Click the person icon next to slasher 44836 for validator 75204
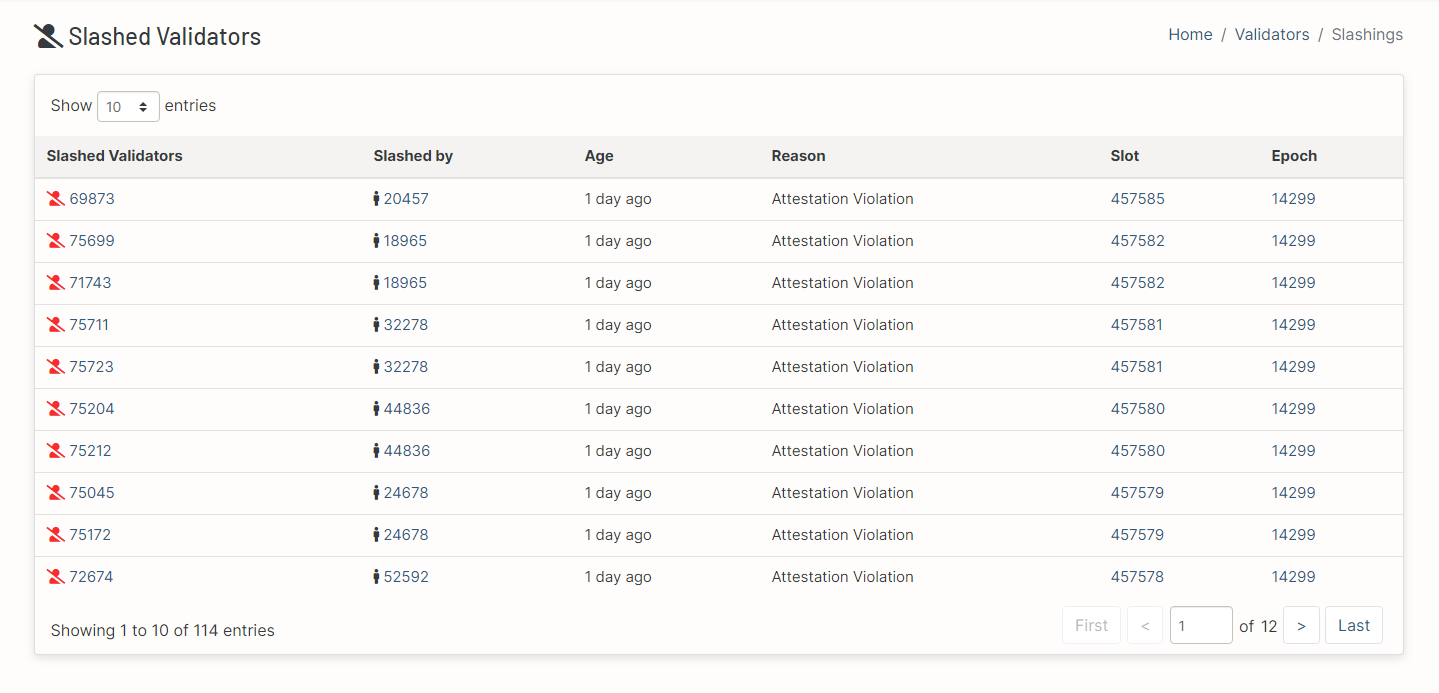 (x=376, y=409)
